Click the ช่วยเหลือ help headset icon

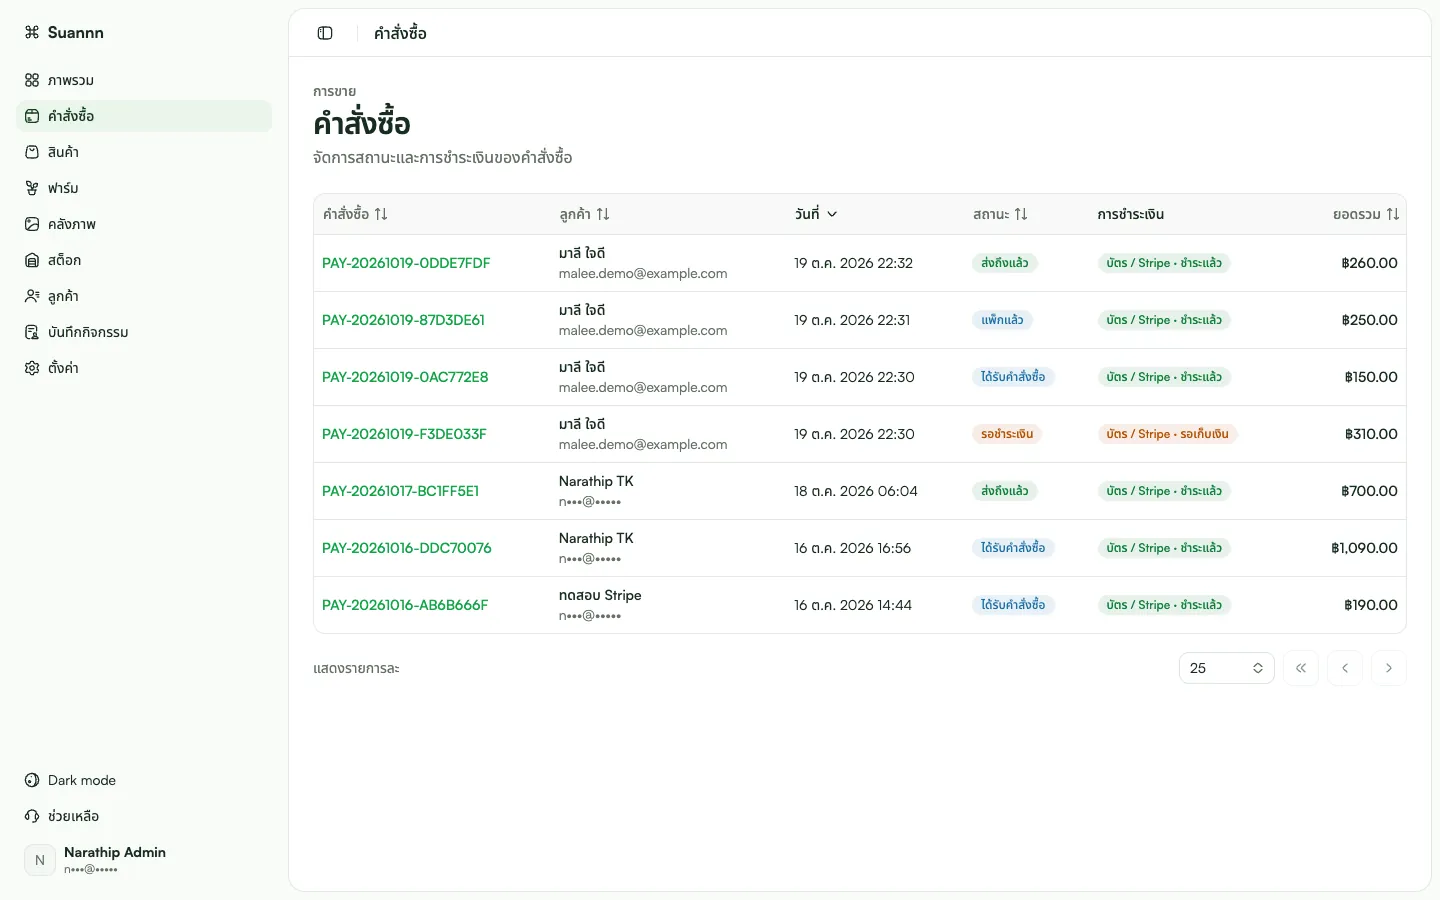[32, 816]
